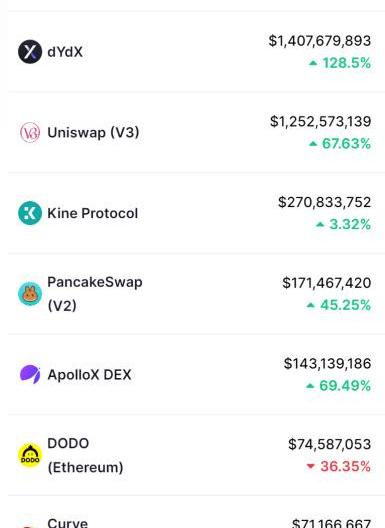Screen dimensions: 385x528
Task: Open the DODO yellow logo icon
Action: pos(30,455)
